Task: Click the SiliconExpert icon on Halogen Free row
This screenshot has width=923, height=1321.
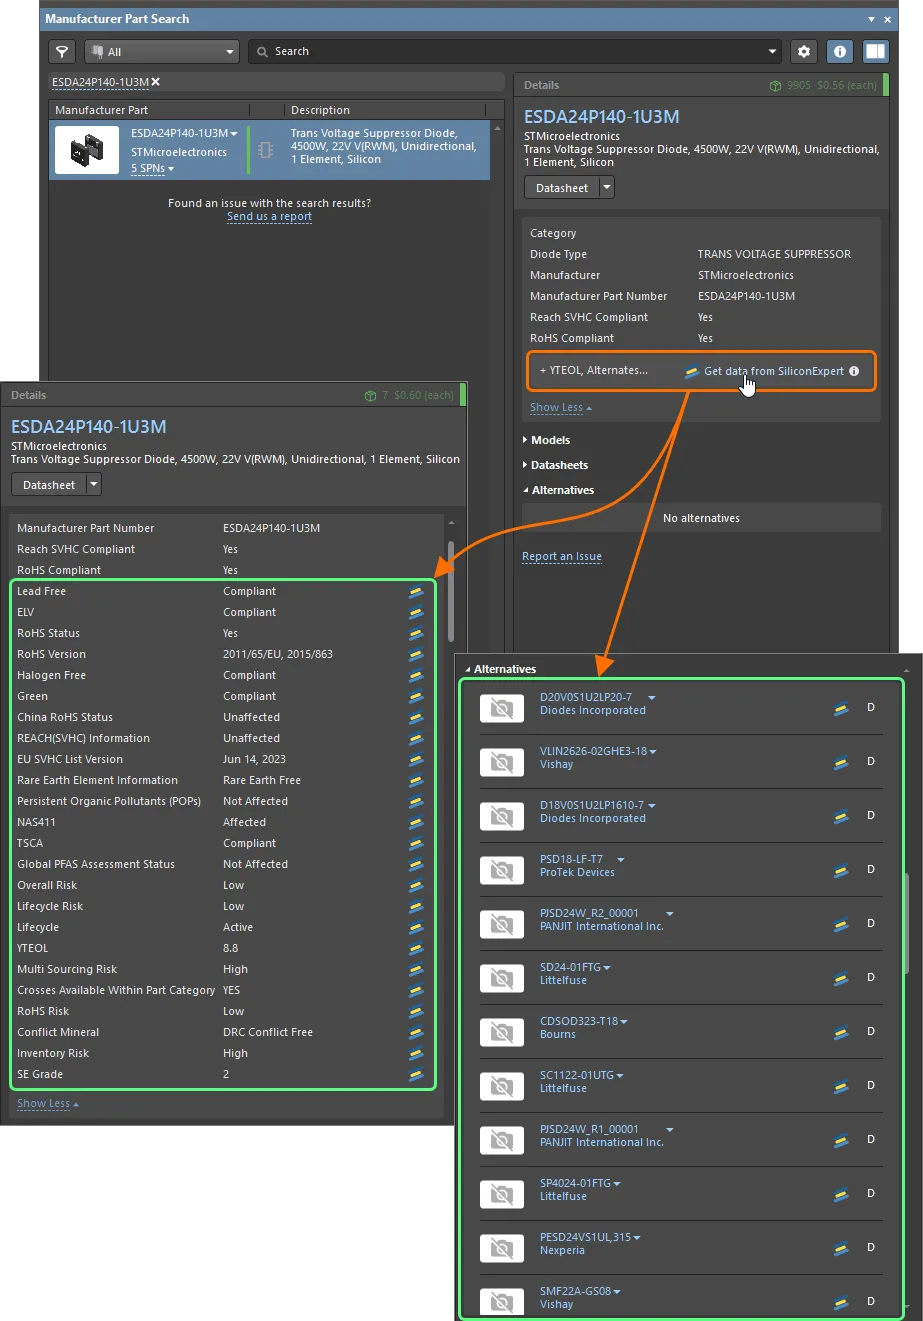Action: pos(416,675)
